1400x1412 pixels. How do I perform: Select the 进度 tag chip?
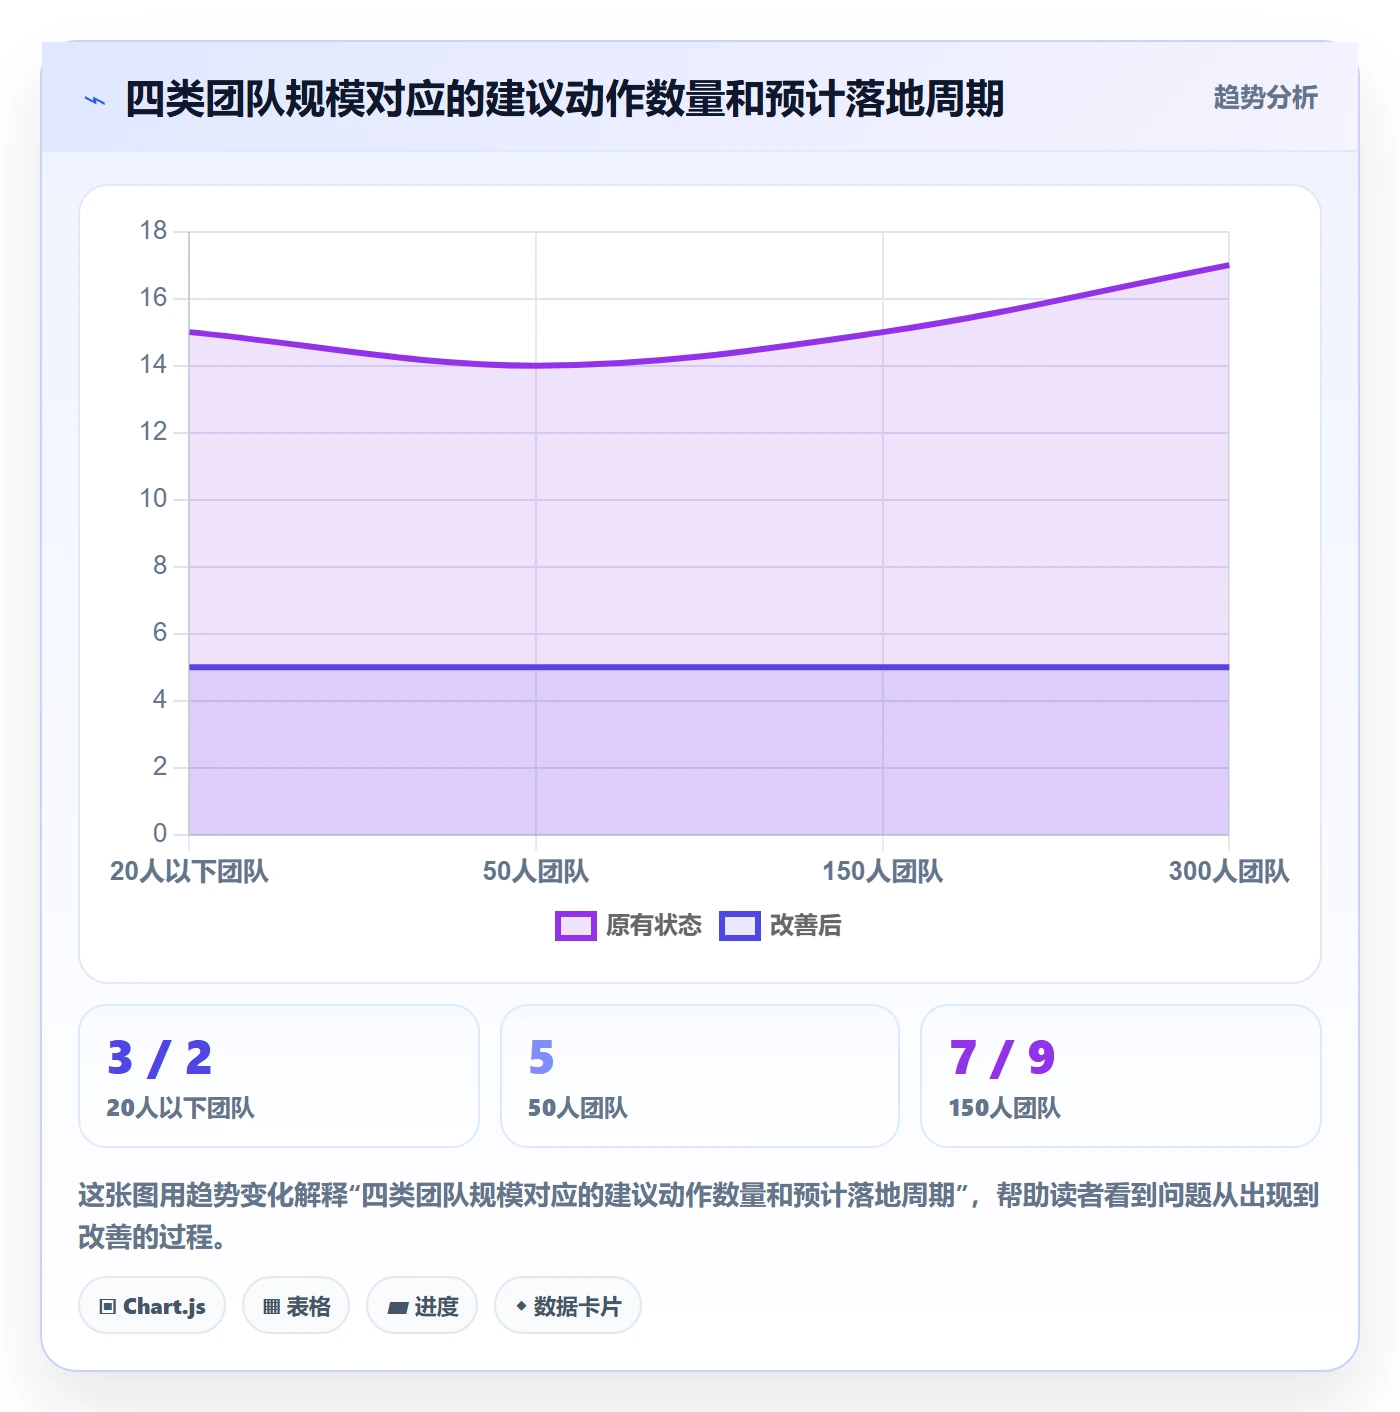coord(422,1305)
